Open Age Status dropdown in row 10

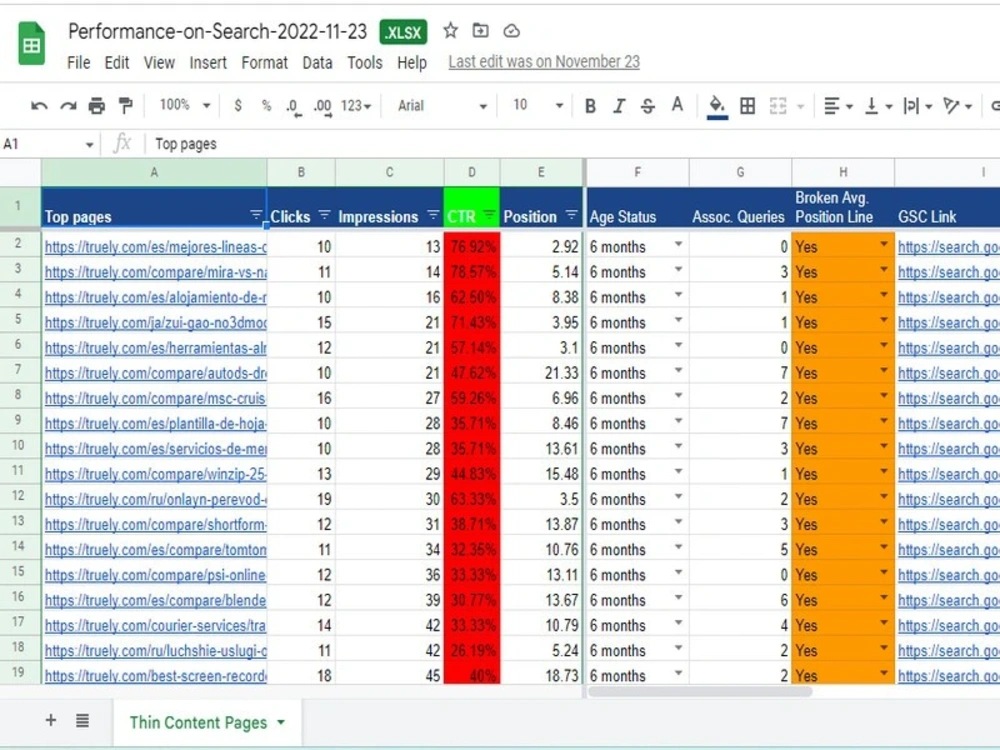tap(679, 446)
